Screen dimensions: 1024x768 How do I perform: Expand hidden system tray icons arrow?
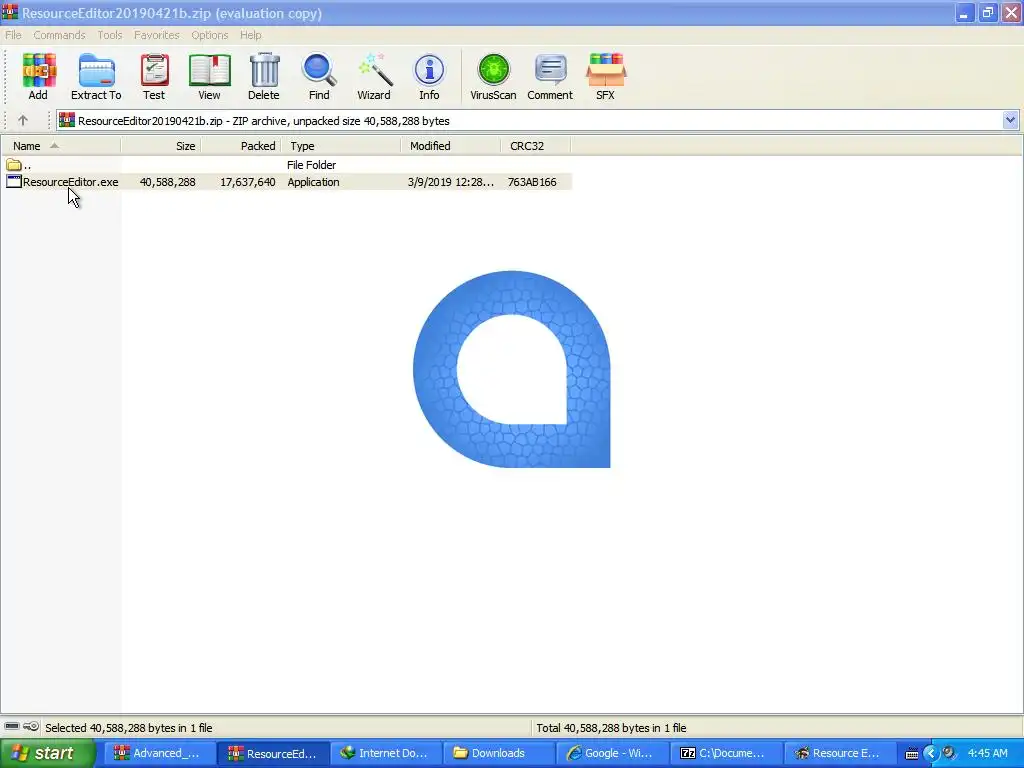pyautogui.click(x=931, y=753)
